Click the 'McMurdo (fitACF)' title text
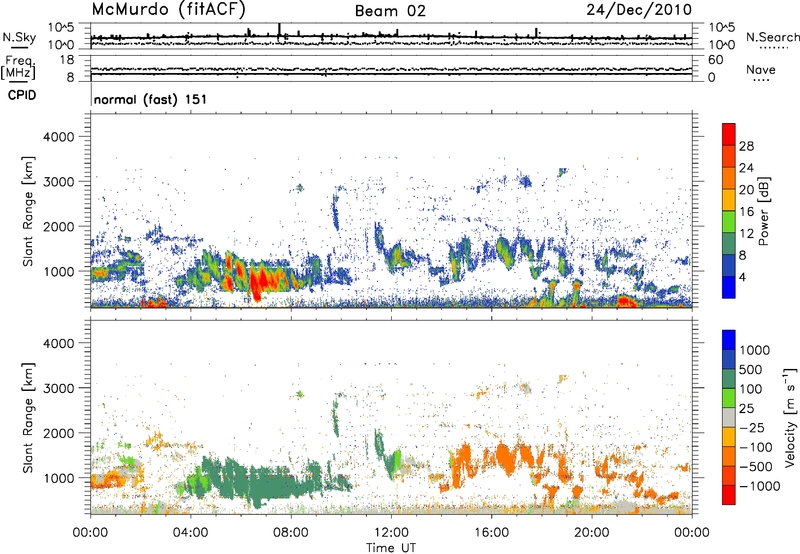The image size is (800, 554). 168,10
